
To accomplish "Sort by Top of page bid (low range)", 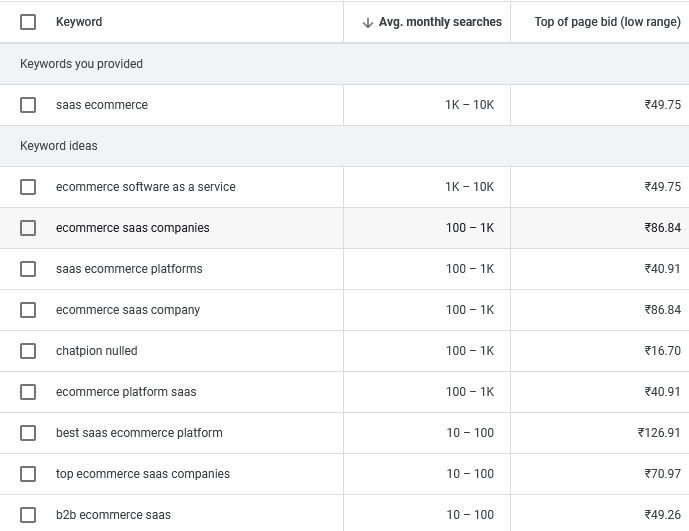I will pyautogui.click(x=607, y=22).
